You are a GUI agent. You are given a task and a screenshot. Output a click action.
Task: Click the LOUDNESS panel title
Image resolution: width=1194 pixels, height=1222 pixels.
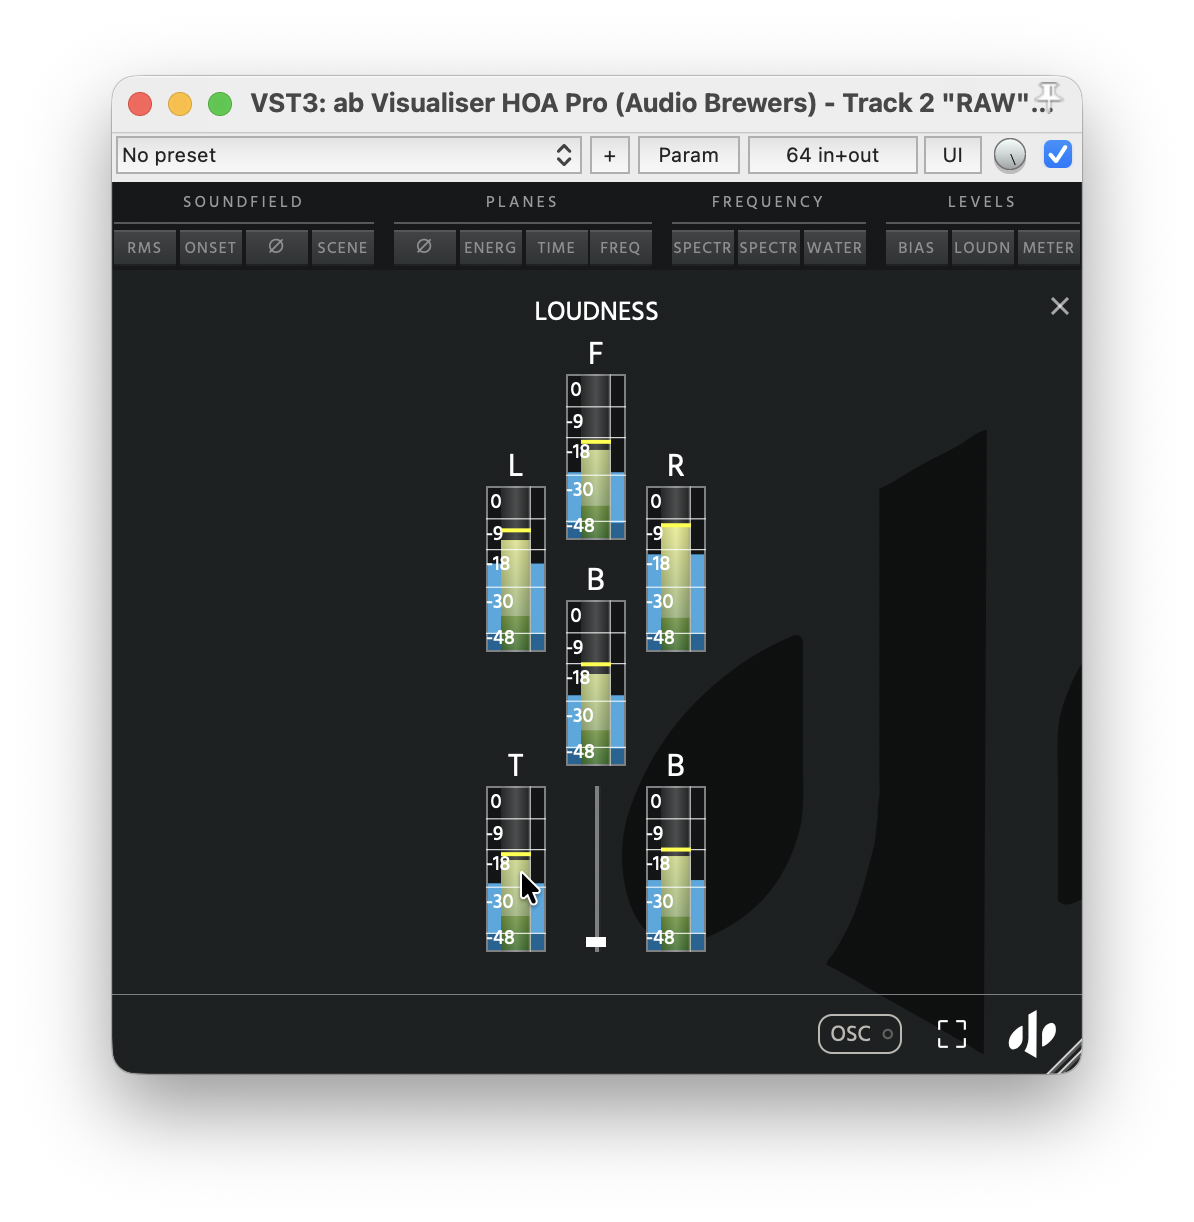596,311
